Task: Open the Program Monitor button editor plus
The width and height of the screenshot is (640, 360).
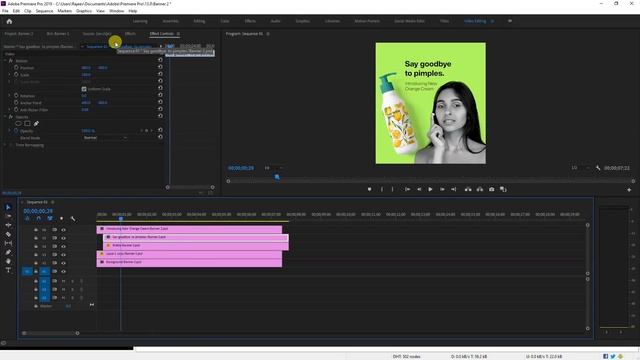Action: [x=629, y=190]
